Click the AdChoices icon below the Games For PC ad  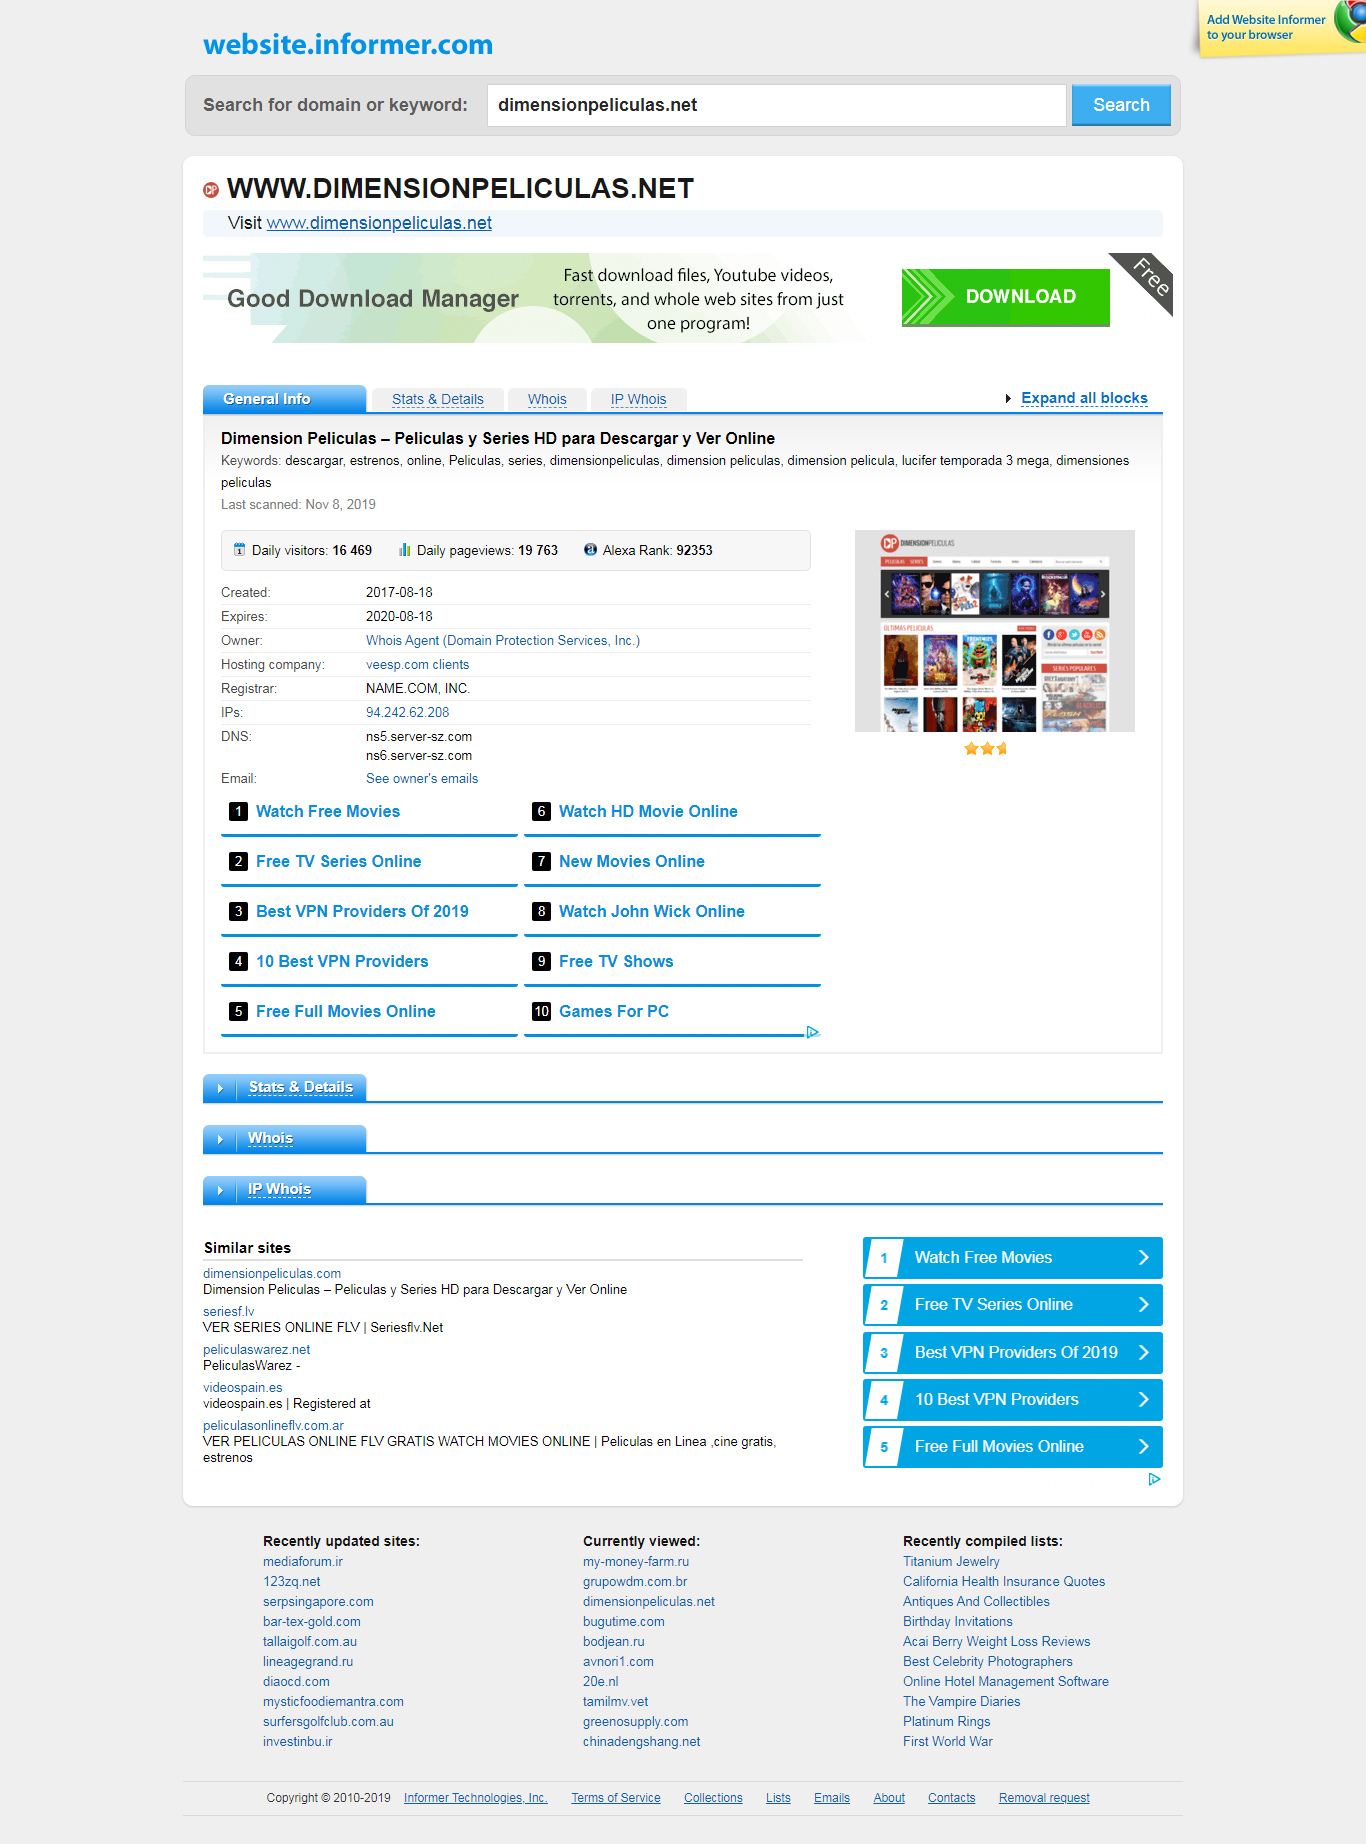[x=813, y=1032]
